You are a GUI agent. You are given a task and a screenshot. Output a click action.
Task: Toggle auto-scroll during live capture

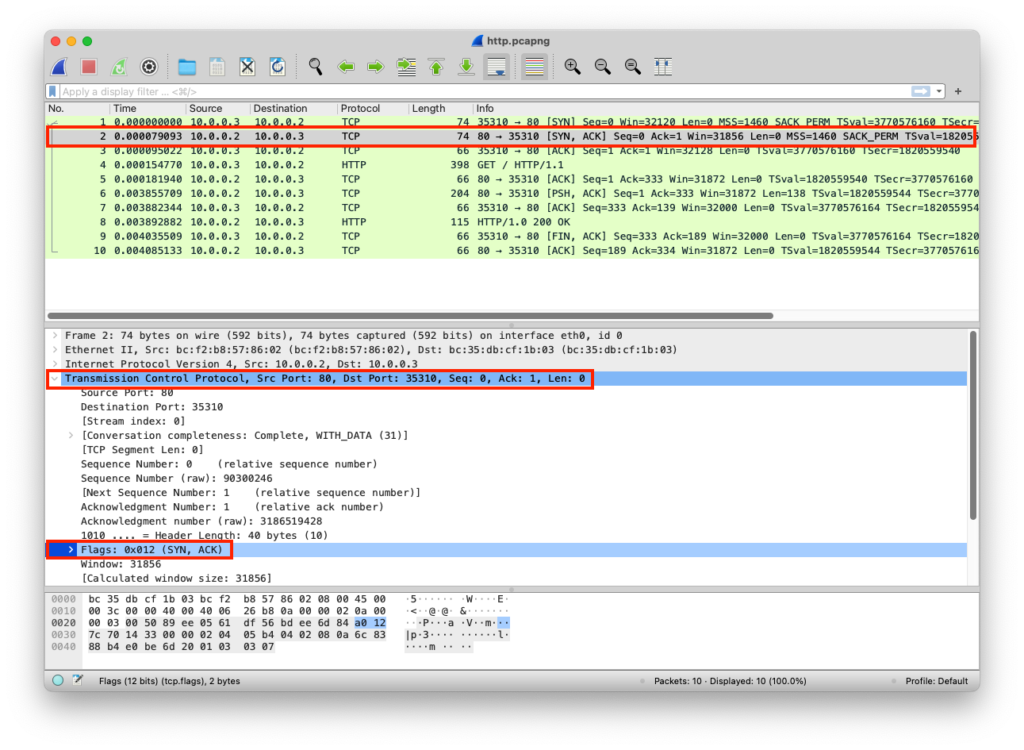(496, 67)
